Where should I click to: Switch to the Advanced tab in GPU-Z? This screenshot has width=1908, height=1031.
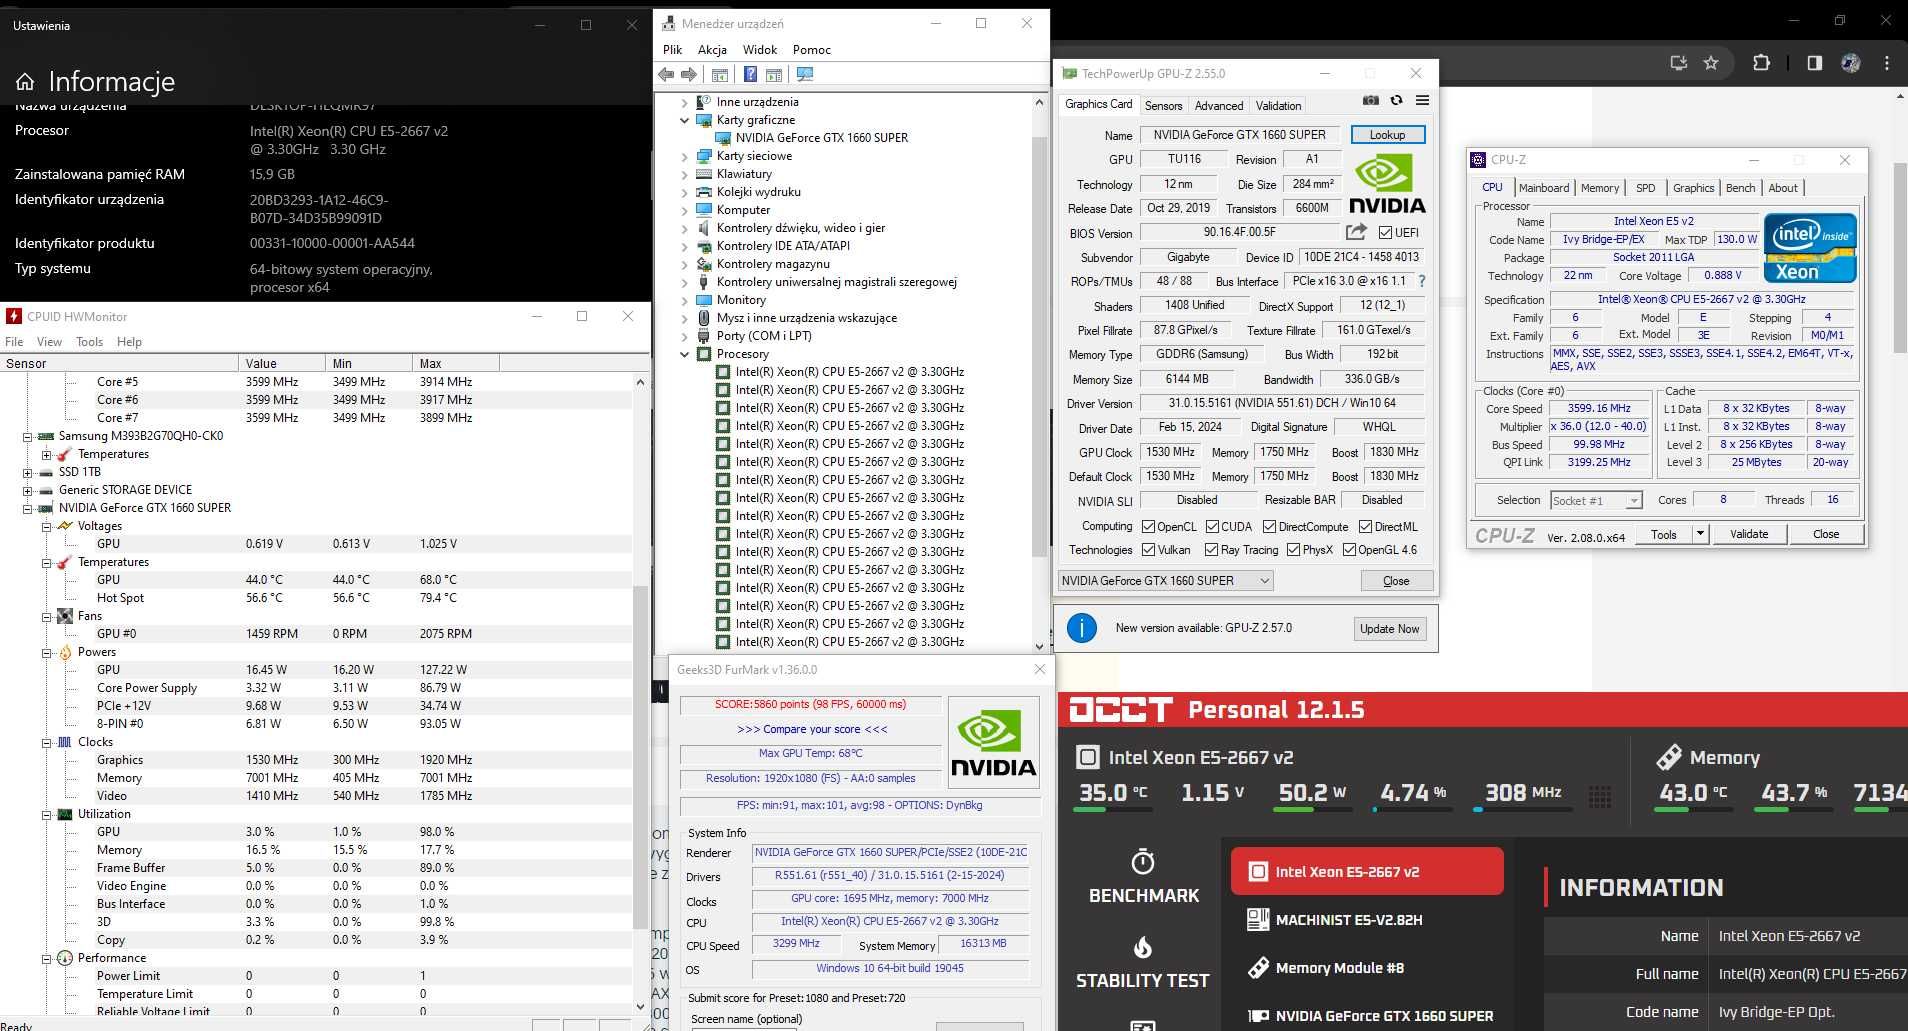(x=1219, y=105)
